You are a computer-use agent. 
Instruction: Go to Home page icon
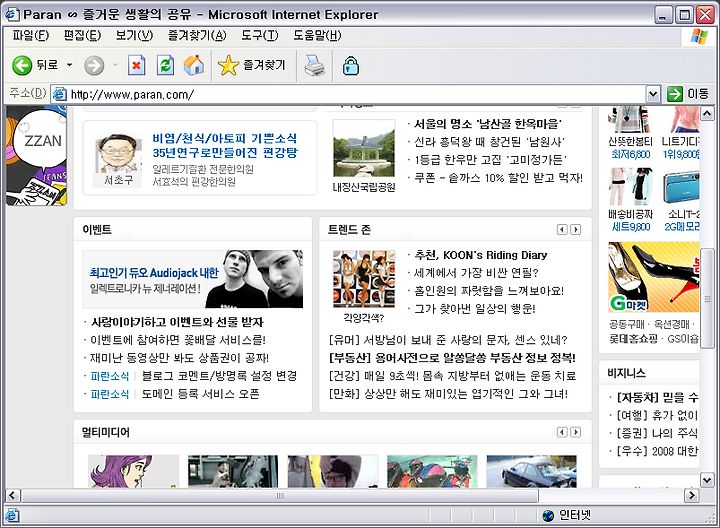[194, 66]
